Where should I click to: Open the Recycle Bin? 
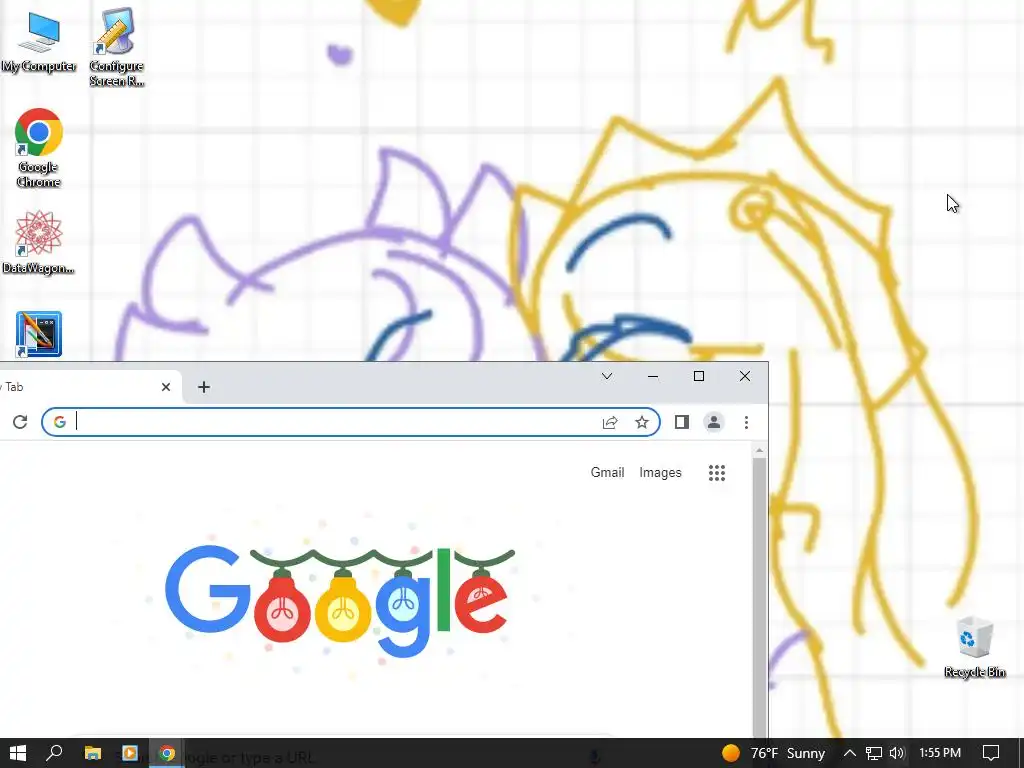tap(975, 647)
